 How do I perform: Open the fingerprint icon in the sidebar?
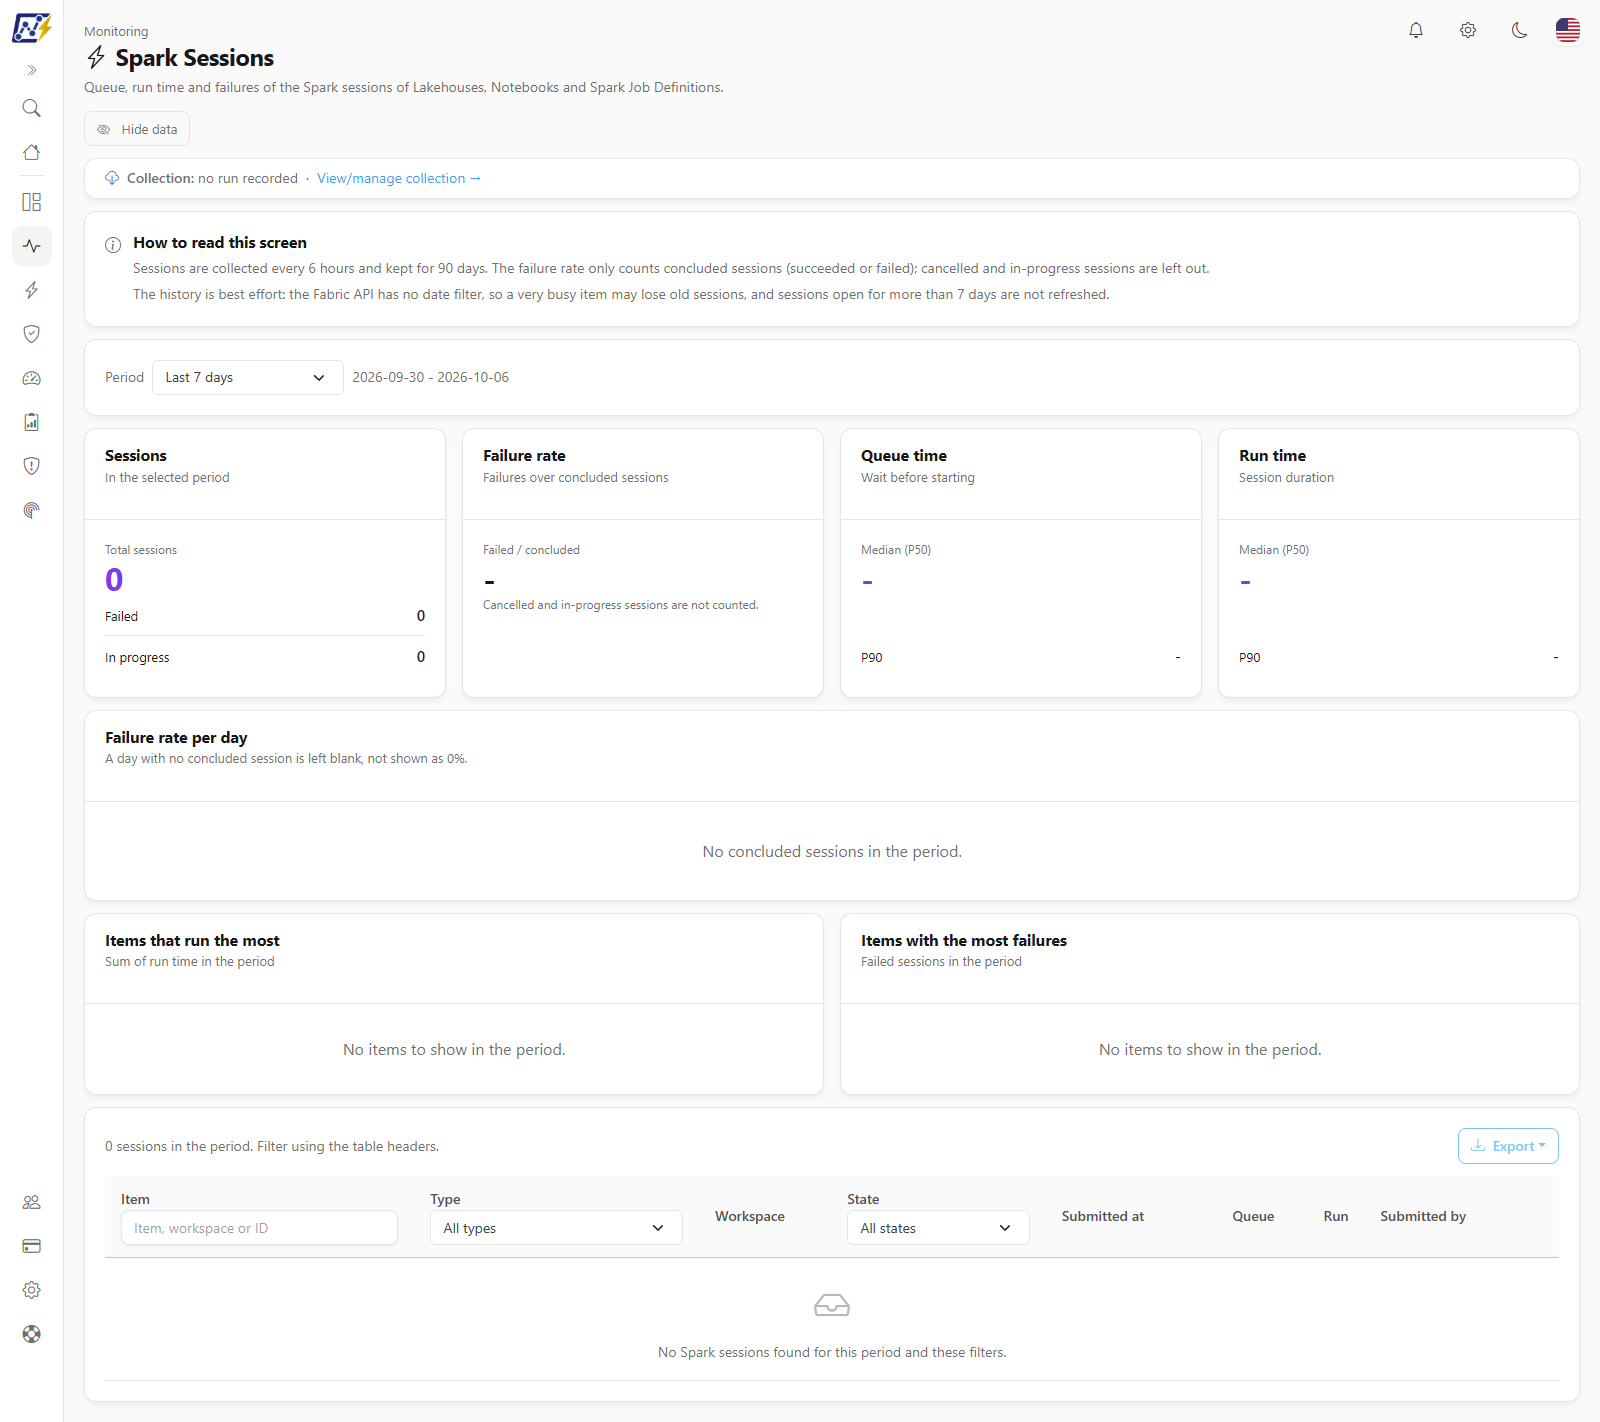tap(32, 510)
